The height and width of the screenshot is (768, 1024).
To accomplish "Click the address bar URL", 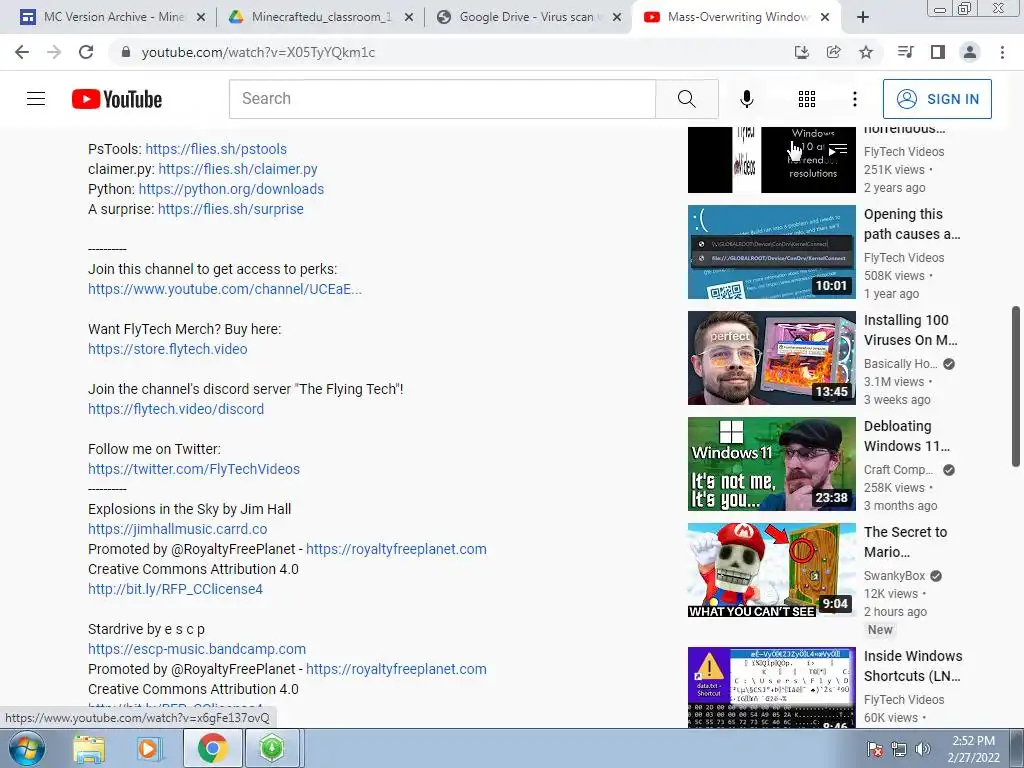I will tap(258, 52).
